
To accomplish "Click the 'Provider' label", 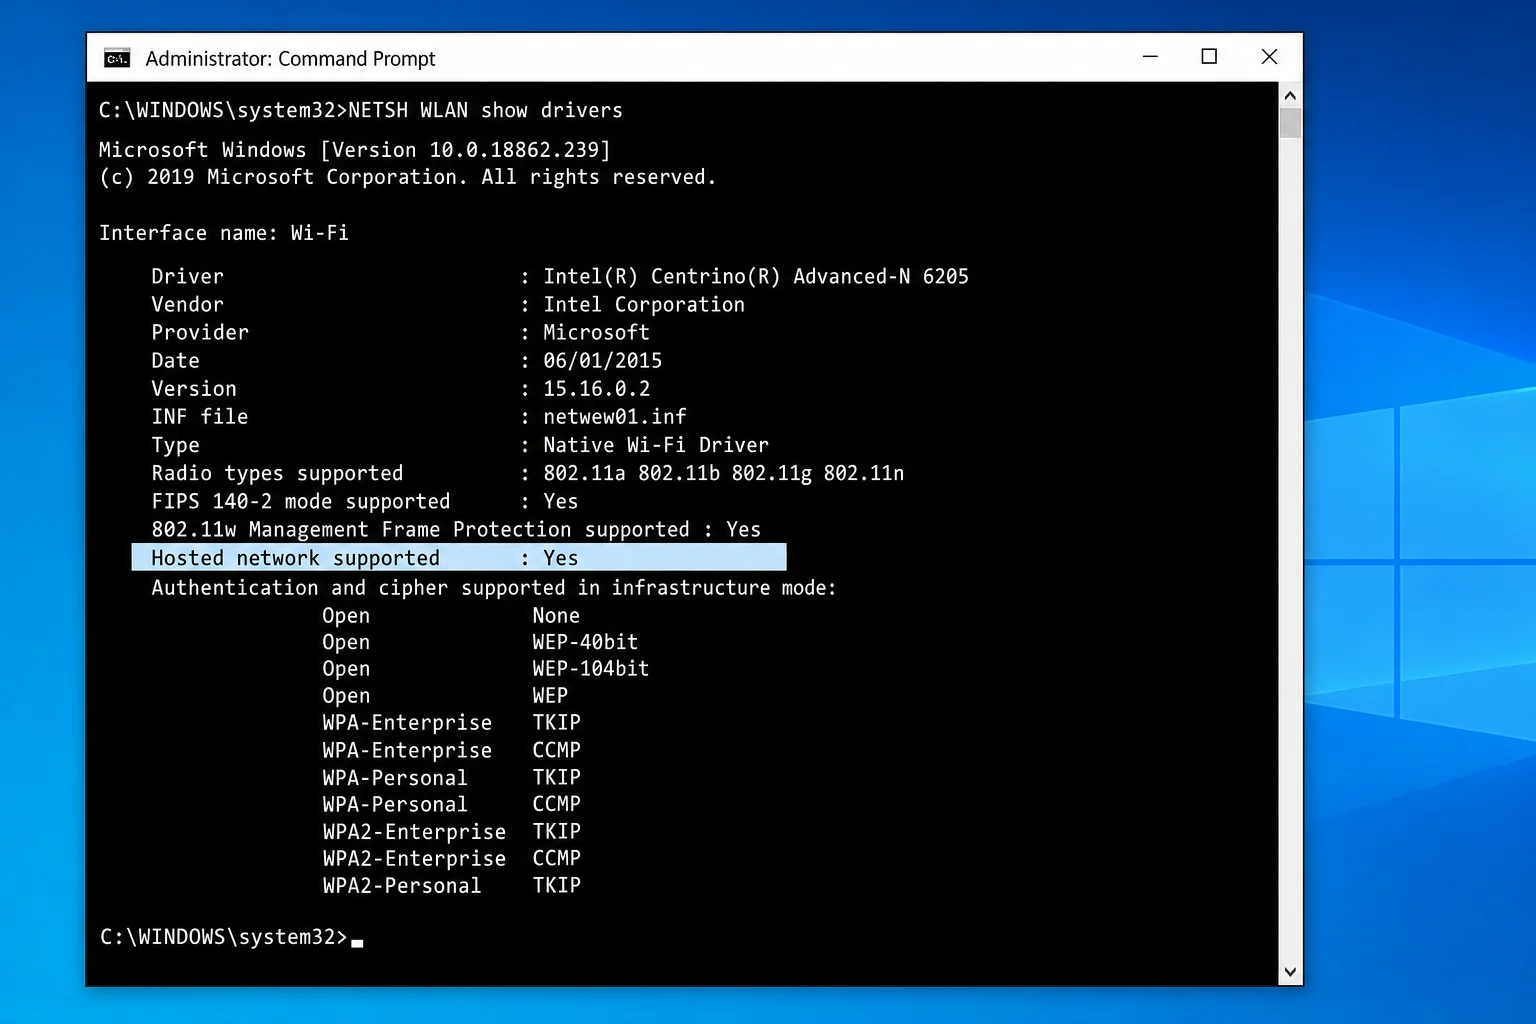I will tap(200, 332).
